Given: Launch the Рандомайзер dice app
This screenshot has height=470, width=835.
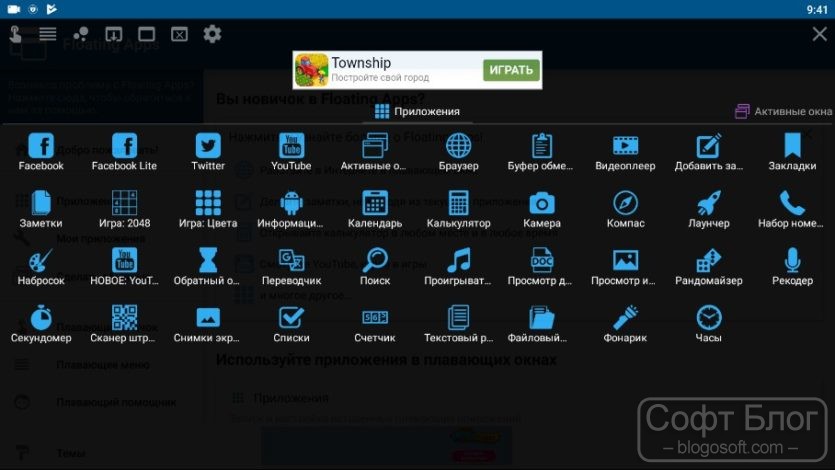Looking at the screenshot, I should pos(709,267).
